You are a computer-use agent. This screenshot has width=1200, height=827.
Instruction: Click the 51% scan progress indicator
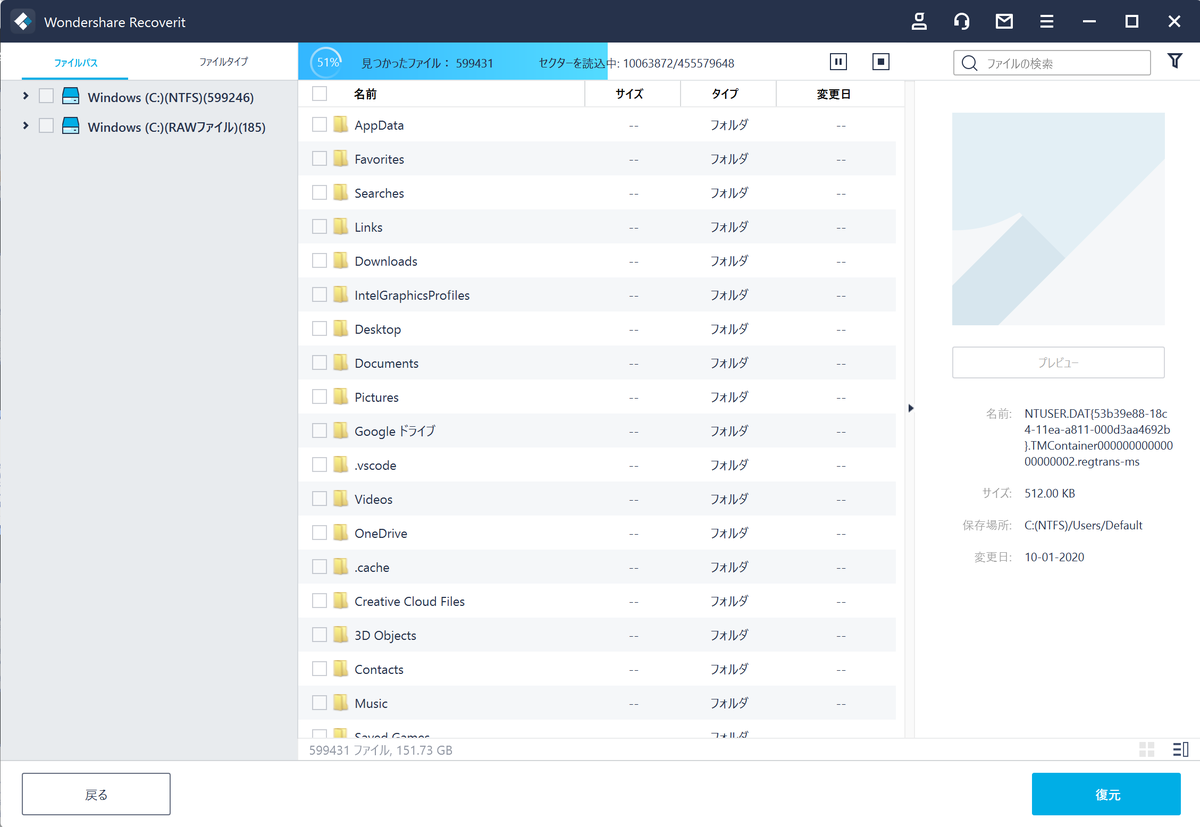point(326,62)
